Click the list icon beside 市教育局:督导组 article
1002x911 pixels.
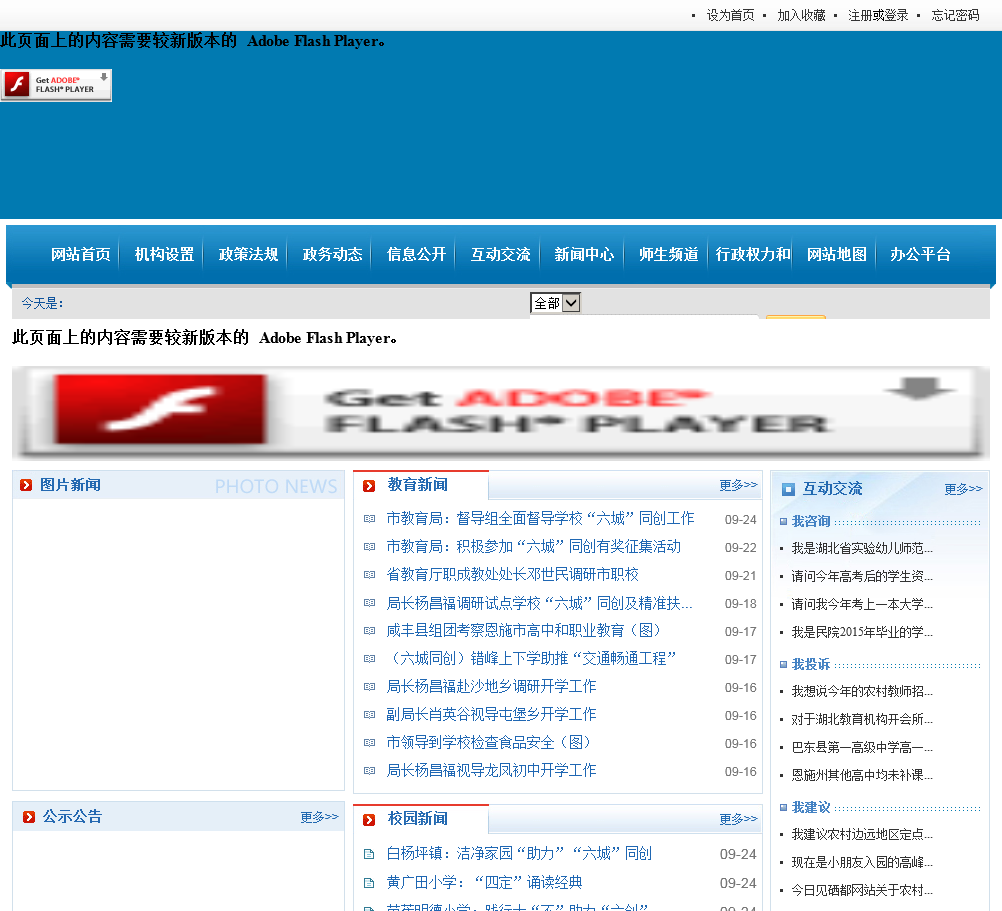point(369,519)
